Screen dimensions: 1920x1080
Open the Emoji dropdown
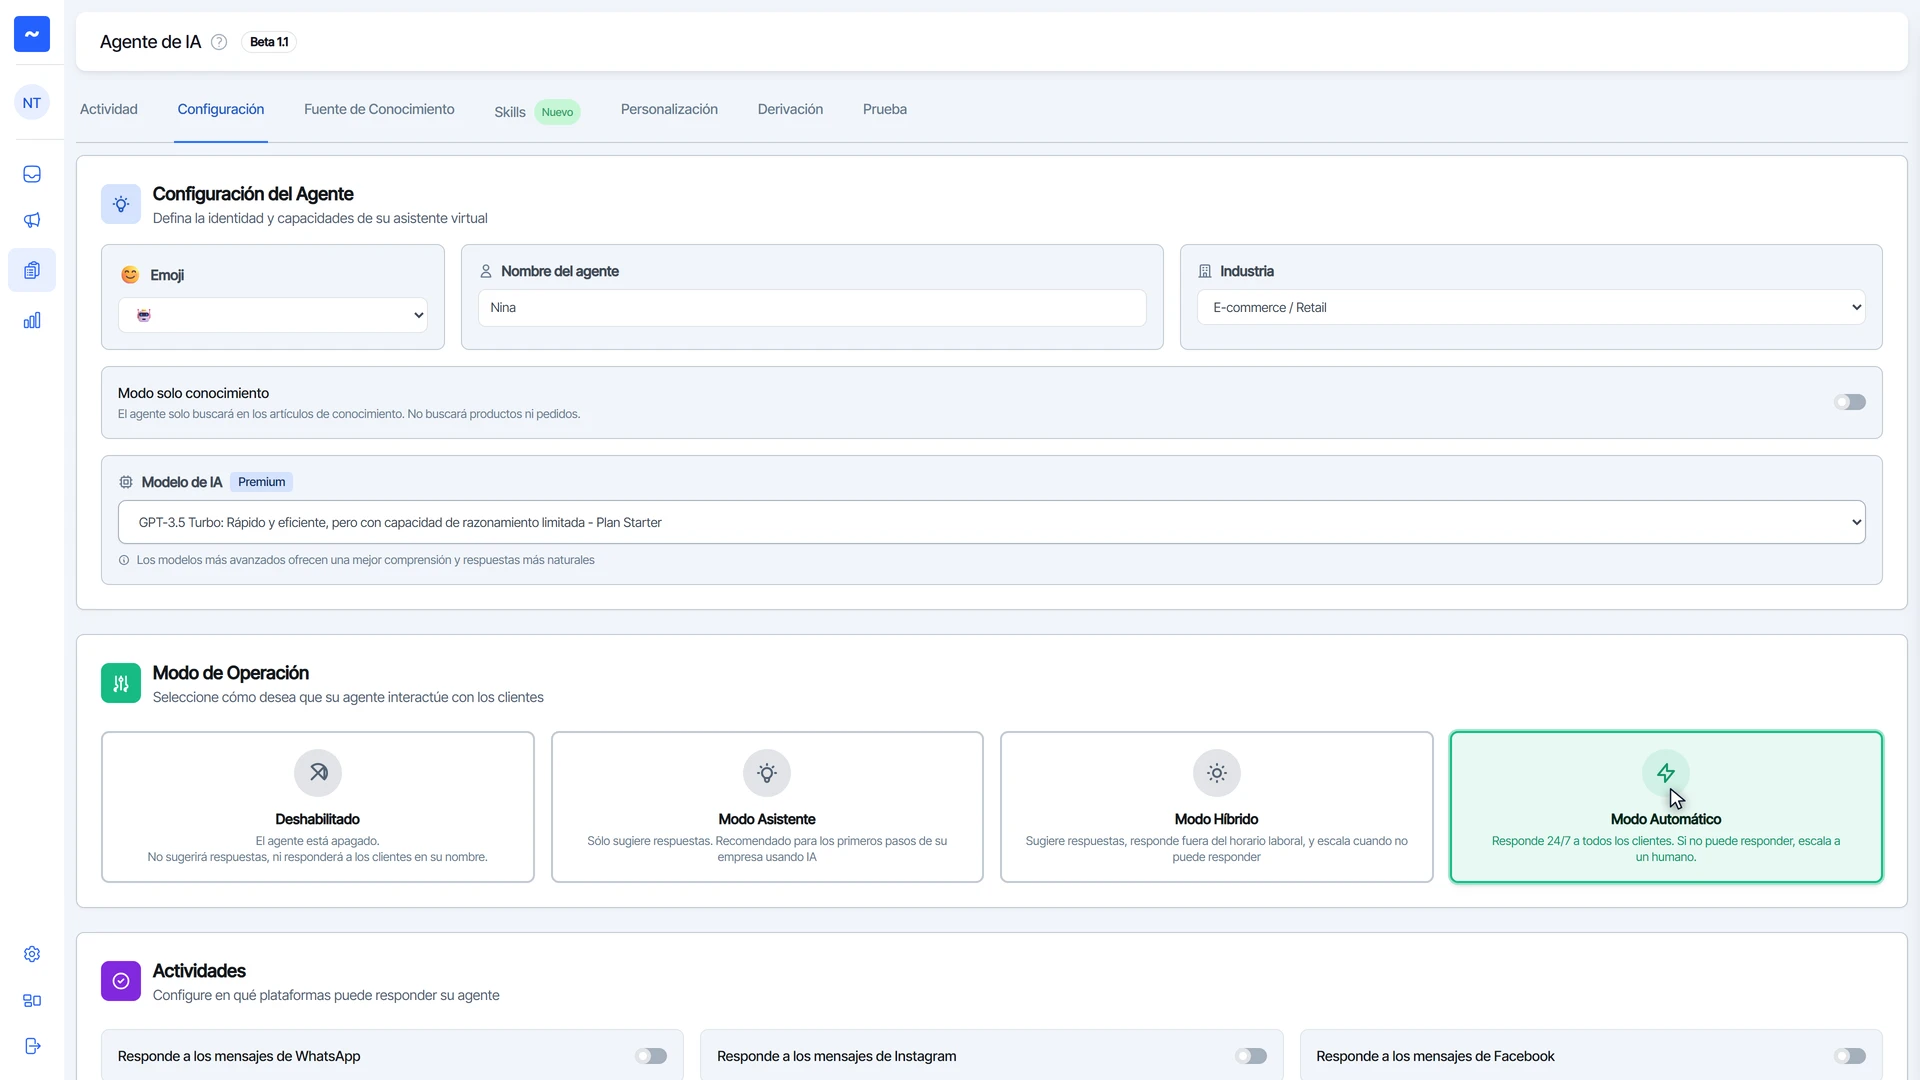(273, 315)
